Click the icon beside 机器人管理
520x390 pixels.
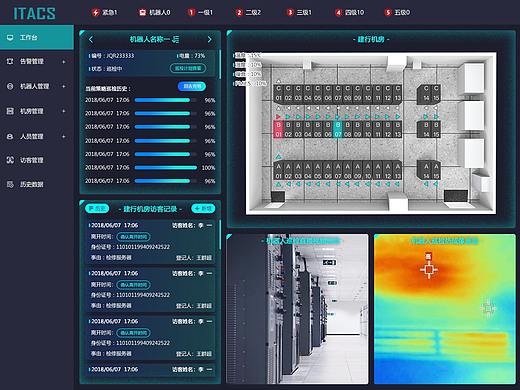pyautogui.click(x=10, y=86)
